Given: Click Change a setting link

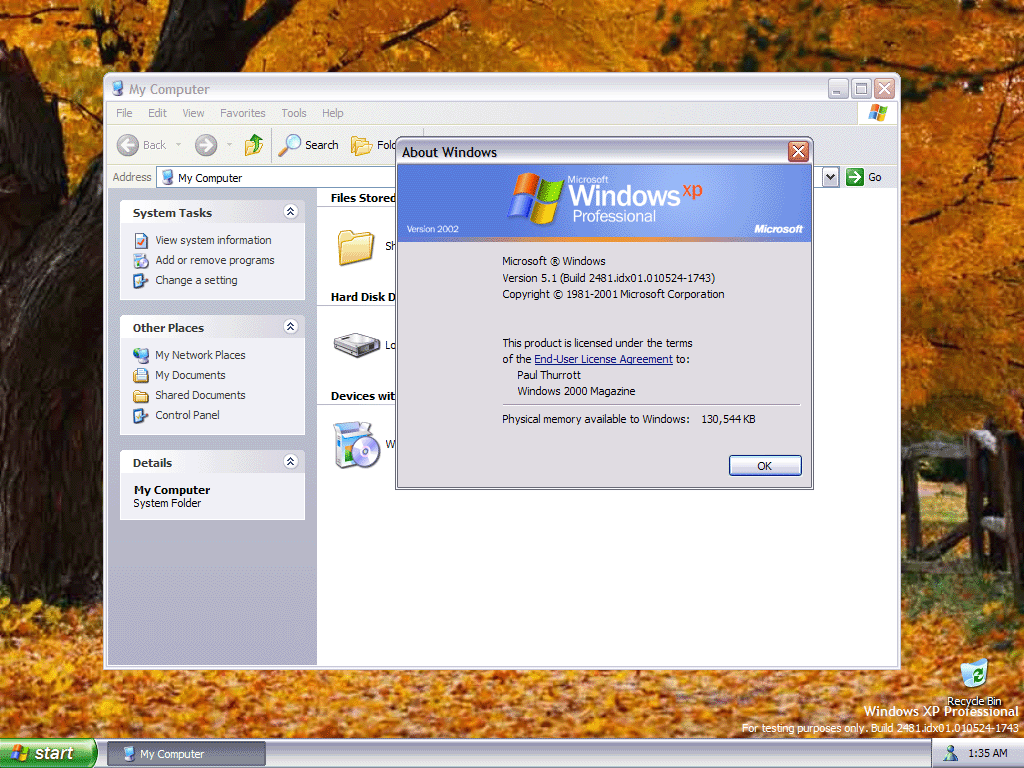Looking at the screenshot, I should [x=197, y=280].
